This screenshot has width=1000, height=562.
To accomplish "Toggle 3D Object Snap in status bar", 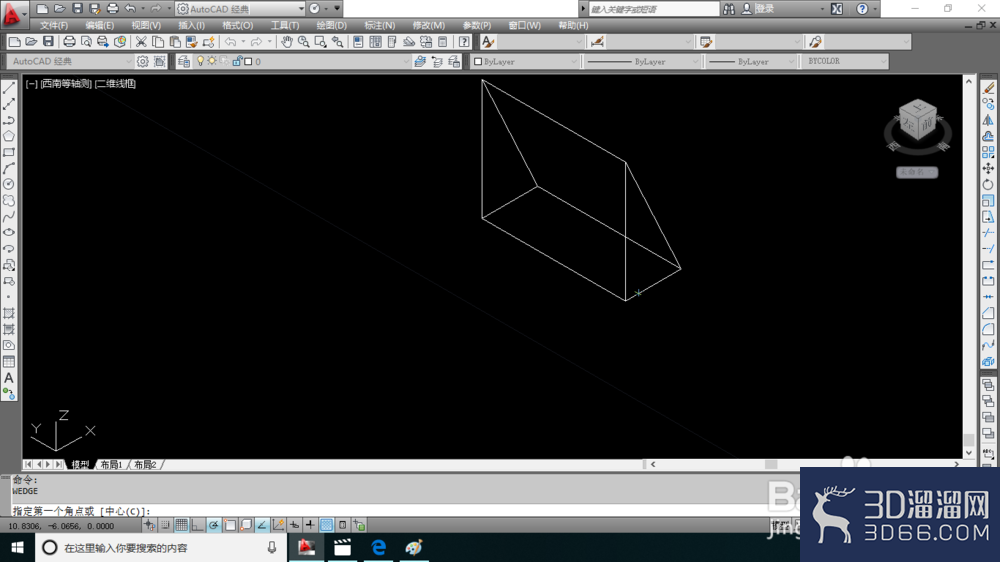I will click(246, 526).
